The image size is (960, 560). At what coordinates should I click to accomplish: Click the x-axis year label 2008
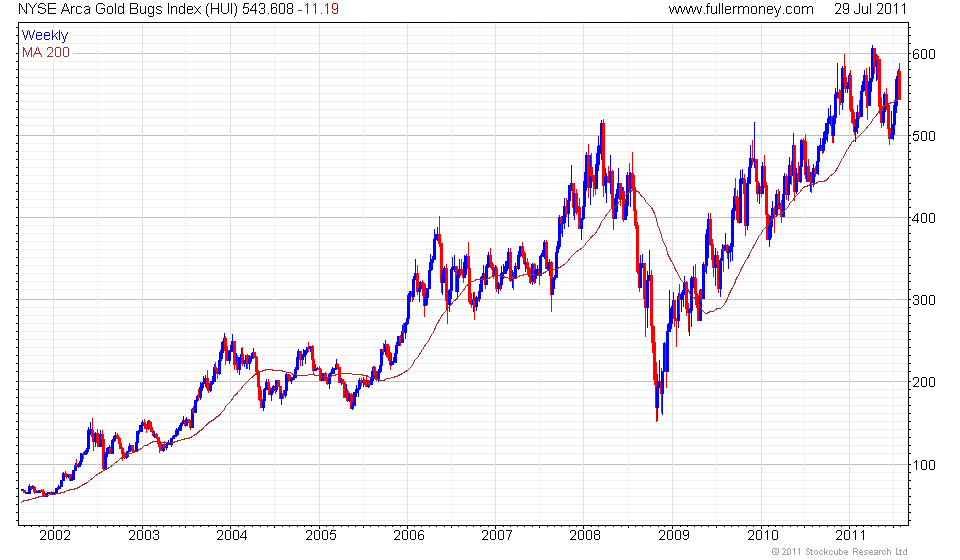click(x=585, y=535)
